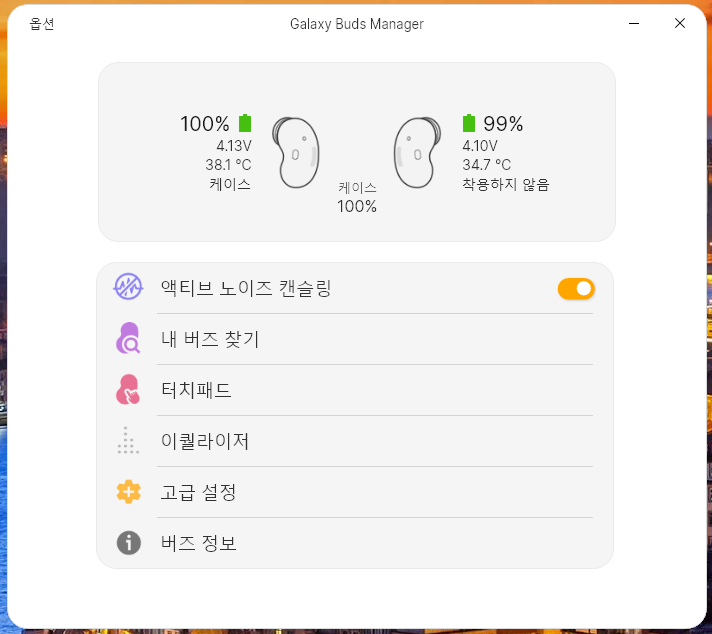Click the Find My Buds magnifier icon
The image size is (712, 634).
(128, 339)
